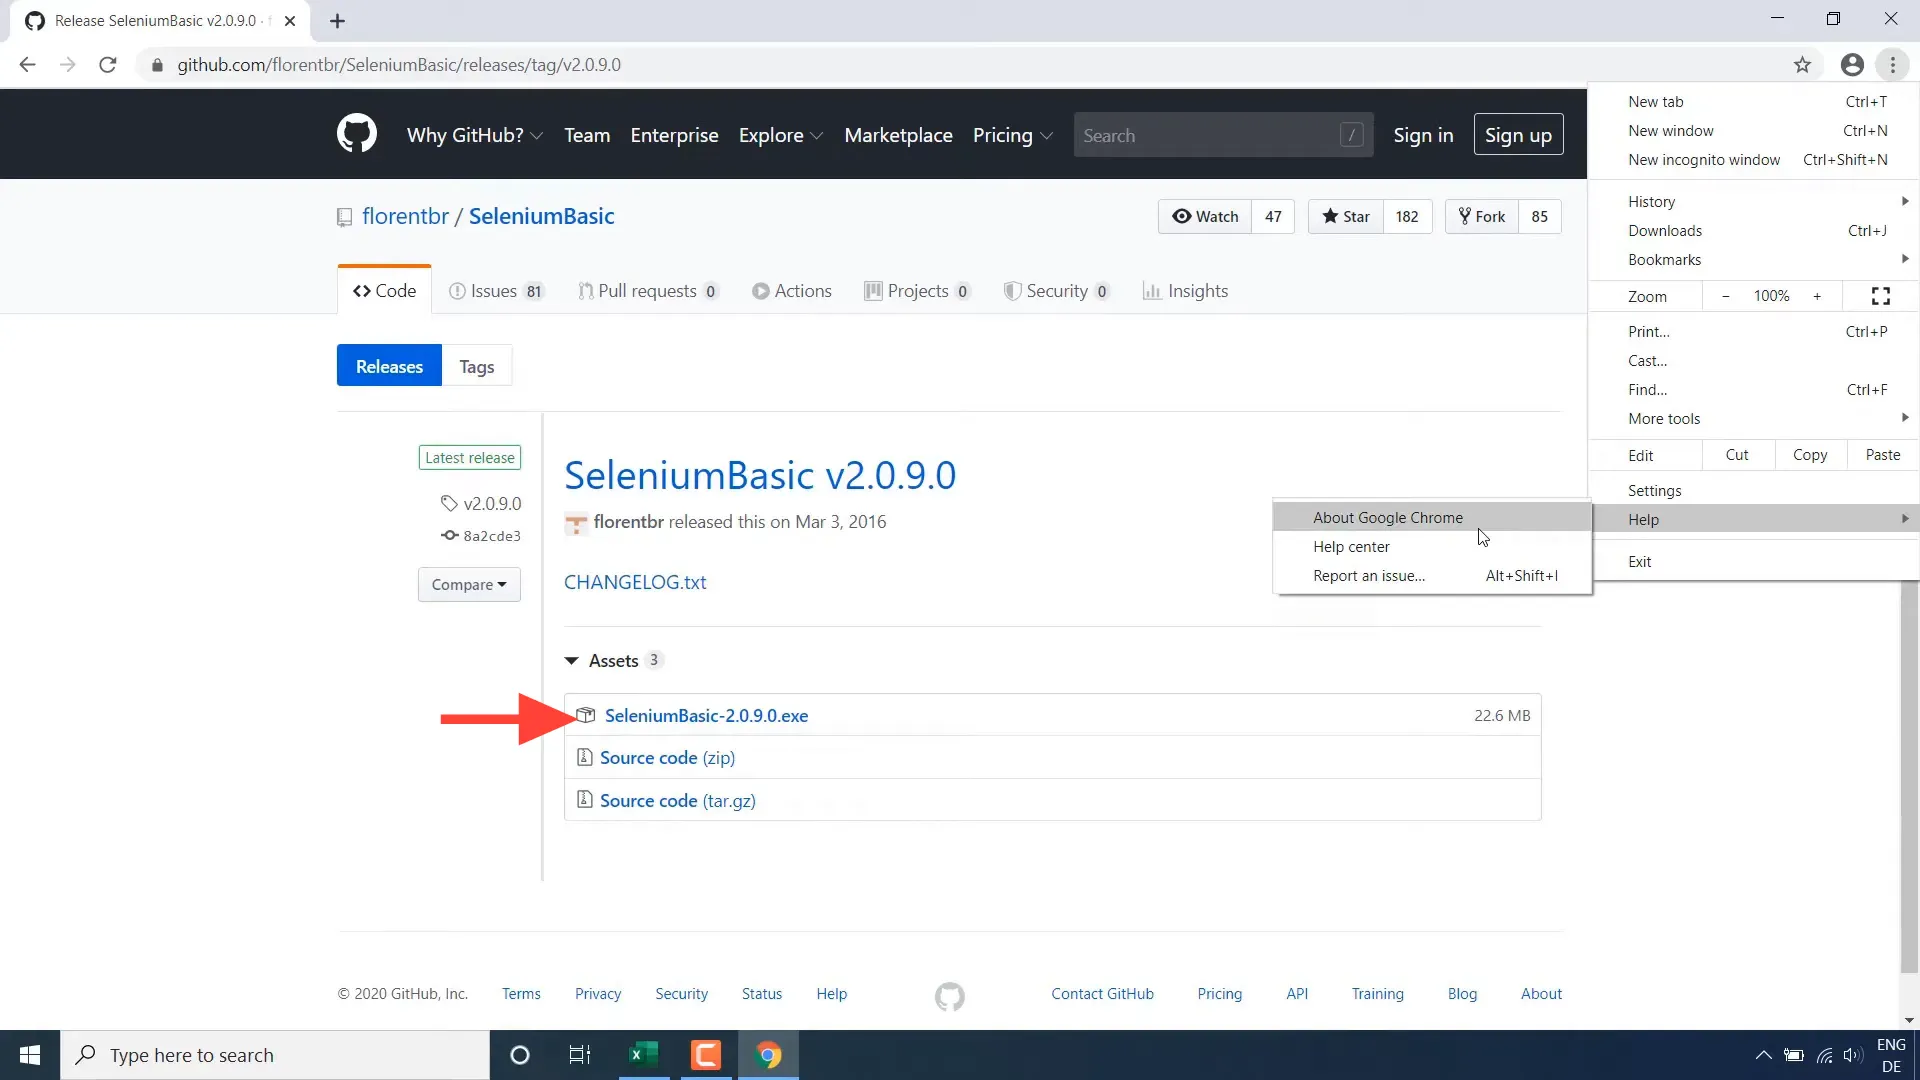Click the commit hash 8a2cde3 icon
Screen dimensions: 1920x1080
[449, 535]
